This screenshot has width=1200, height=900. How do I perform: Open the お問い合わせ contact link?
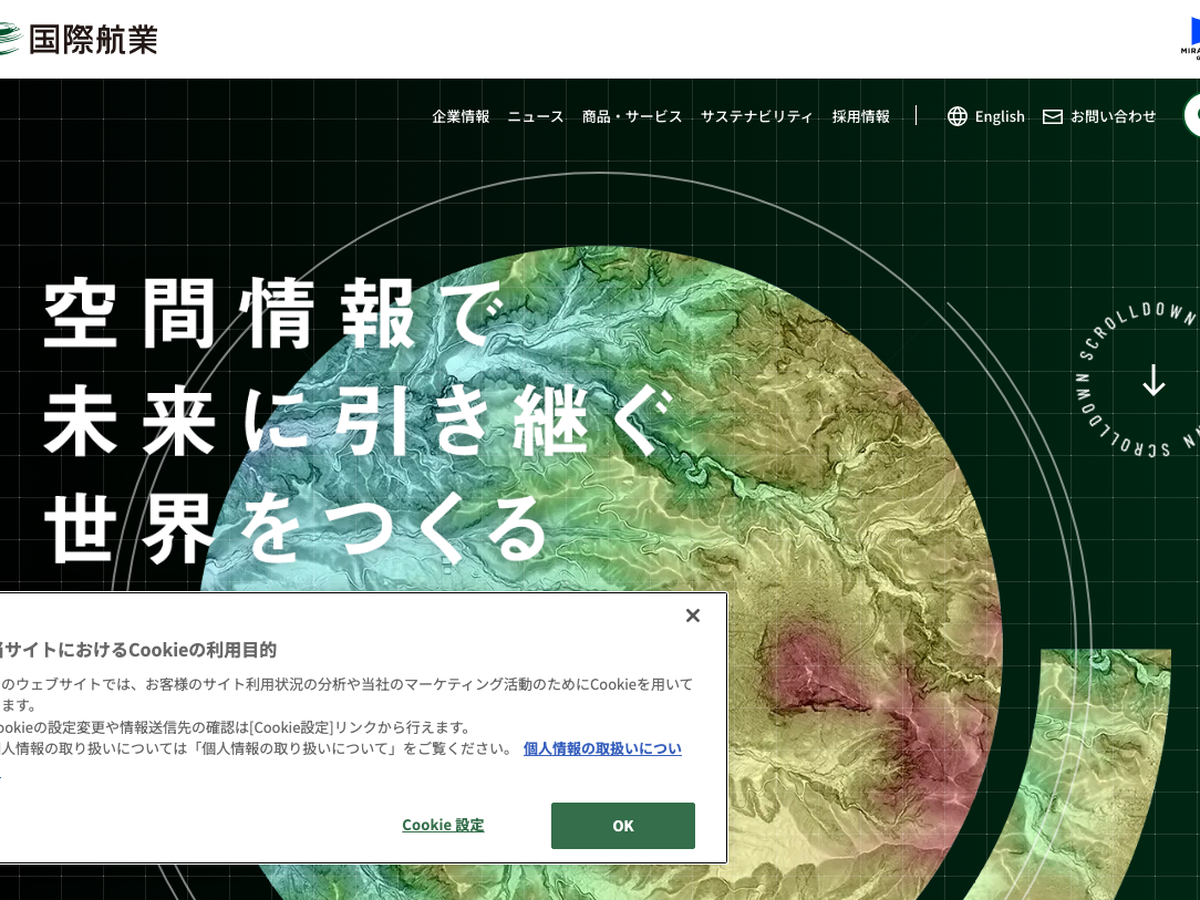point(1113,117)
